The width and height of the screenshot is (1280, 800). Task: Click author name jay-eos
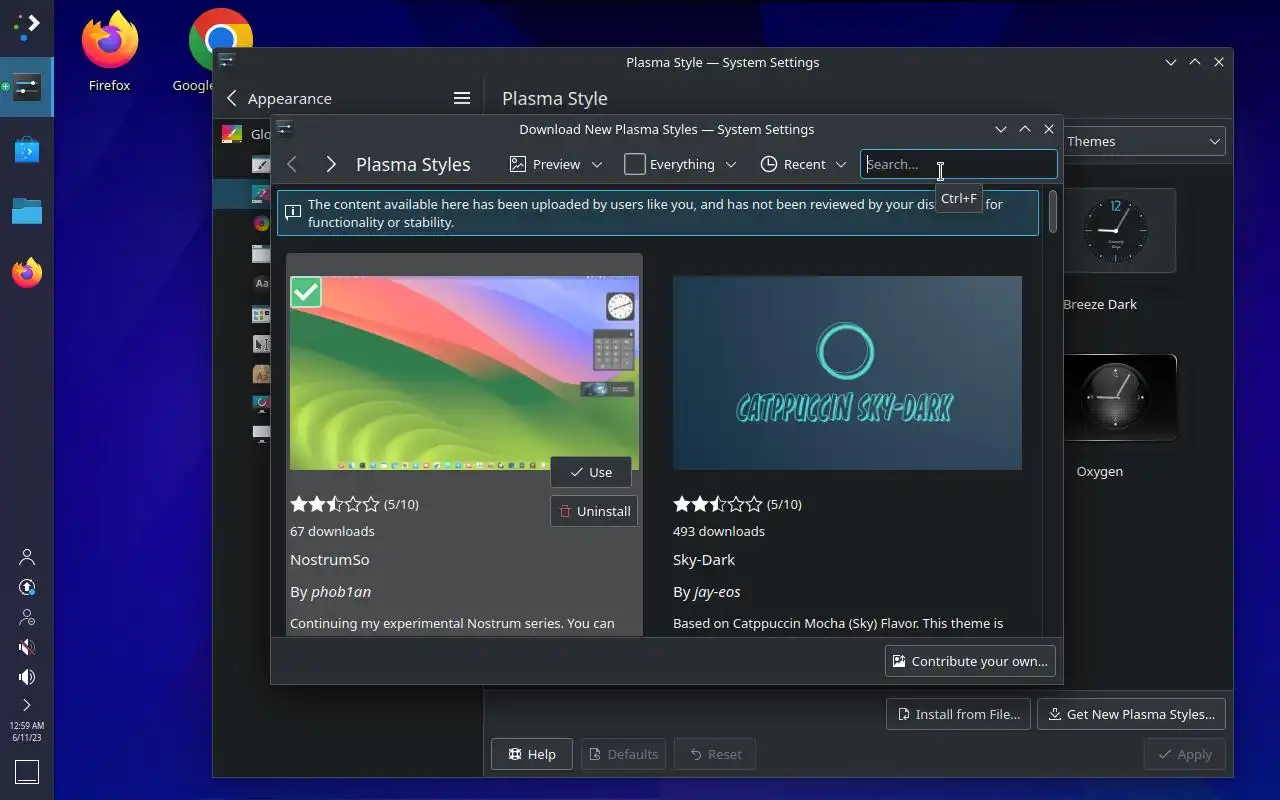[717, 591]
